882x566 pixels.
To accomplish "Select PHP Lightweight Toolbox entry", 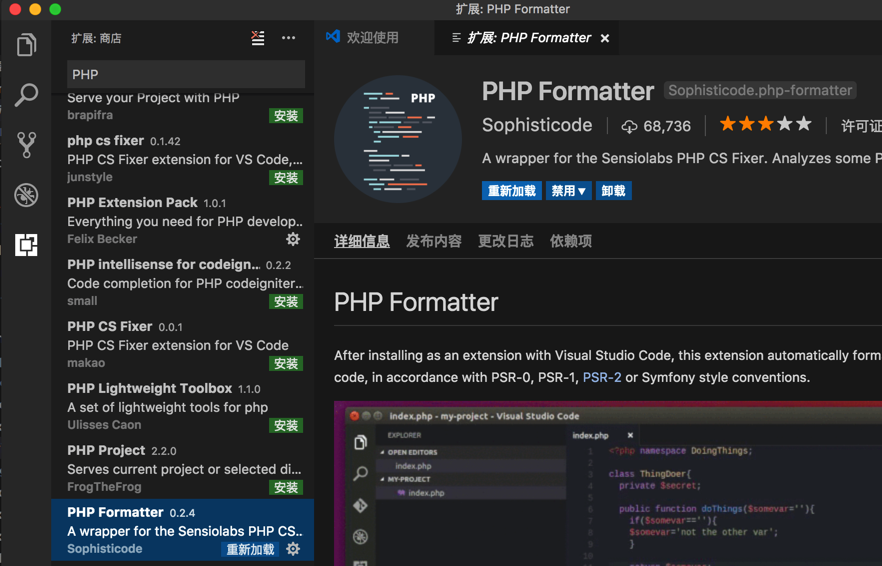I will [183, 406].
